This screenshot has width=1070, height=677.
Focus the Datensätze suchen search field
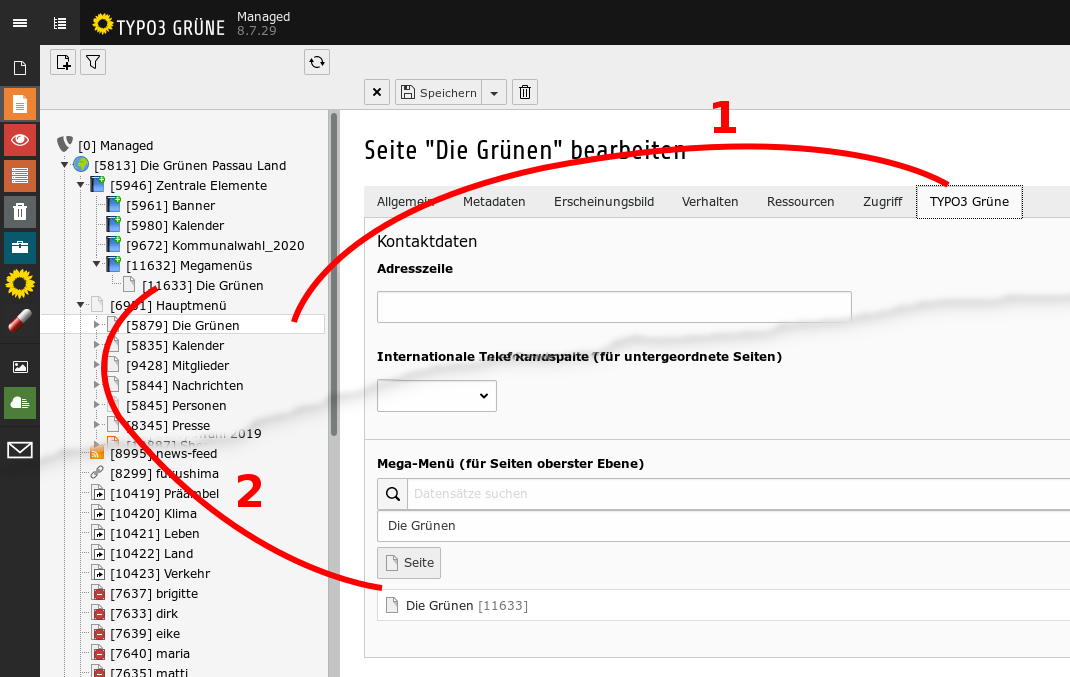point(738,493)
